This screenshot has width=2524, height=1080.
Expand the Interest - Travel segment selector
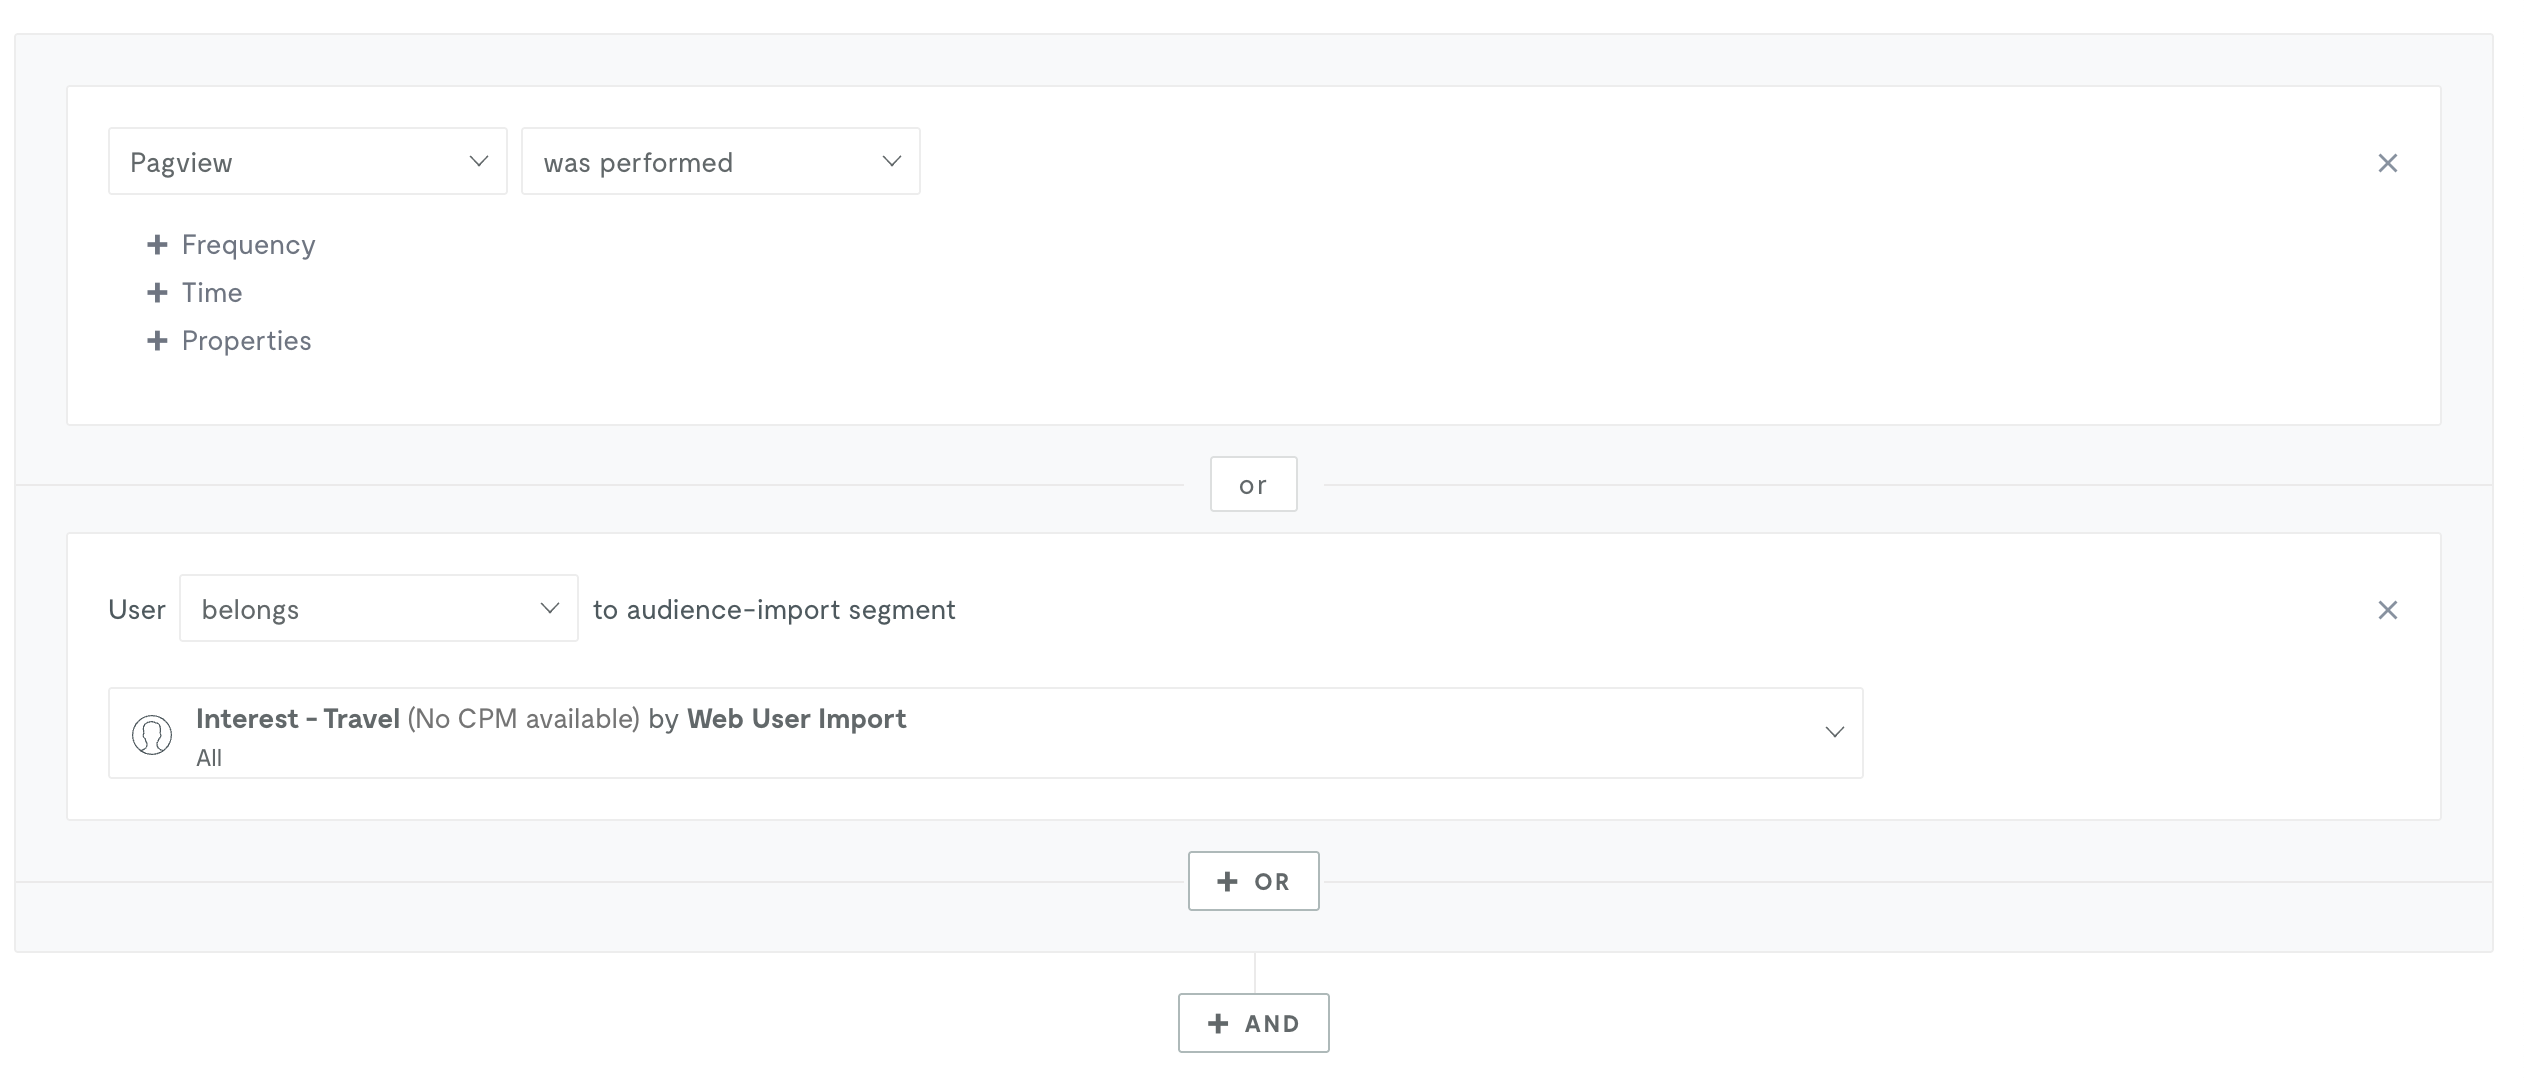pos(1834,732)
